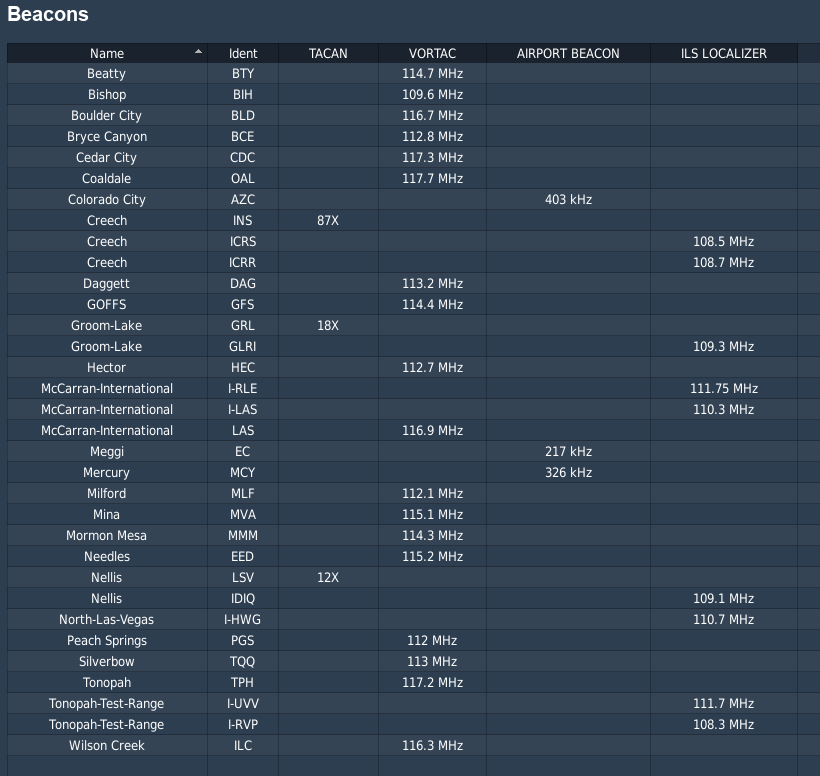Sort table by Name column header
This screenshot has height=776, width=820.
(x=107, y=53)
